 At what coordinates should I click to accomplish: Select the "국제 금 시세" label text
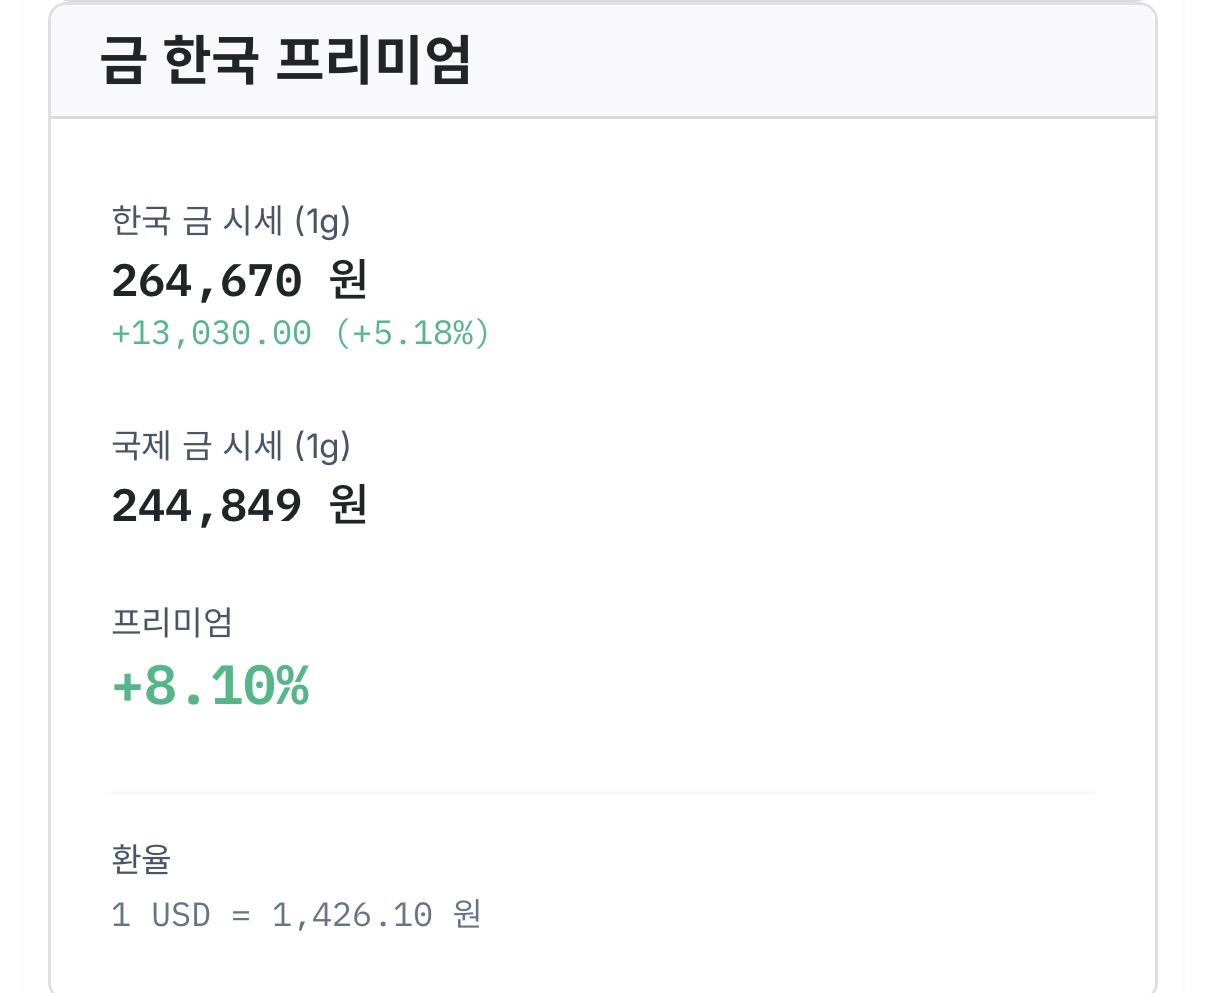pyautogui.click(x=197, y=445)
